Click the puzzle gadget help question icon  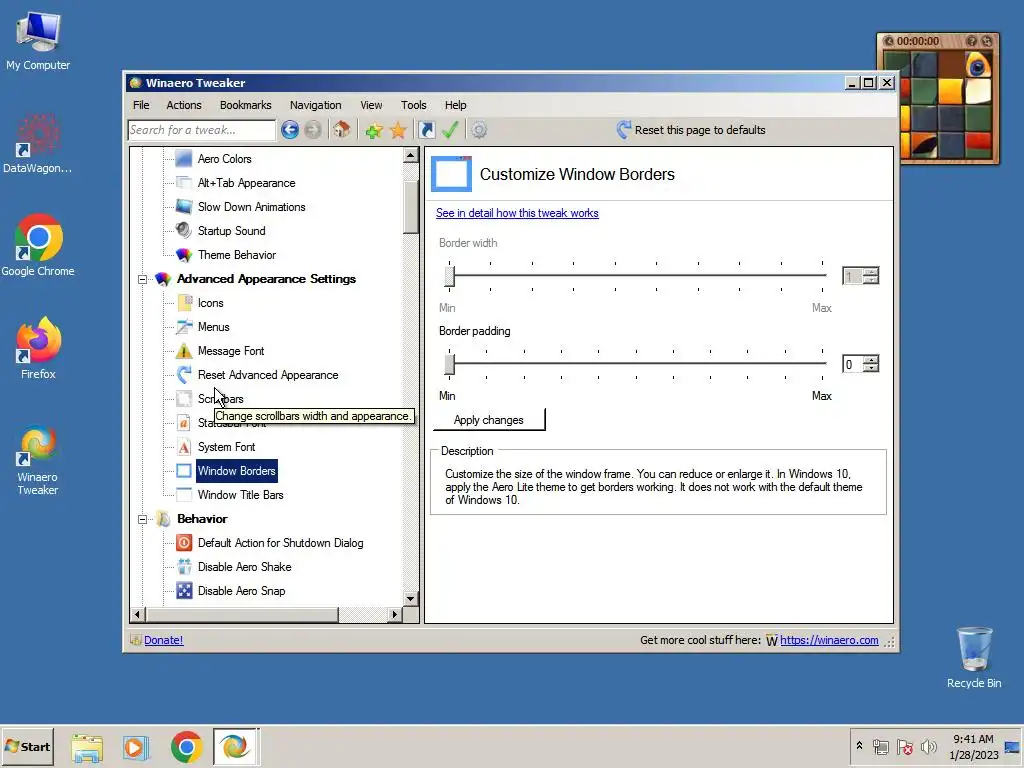click(971, 41)
